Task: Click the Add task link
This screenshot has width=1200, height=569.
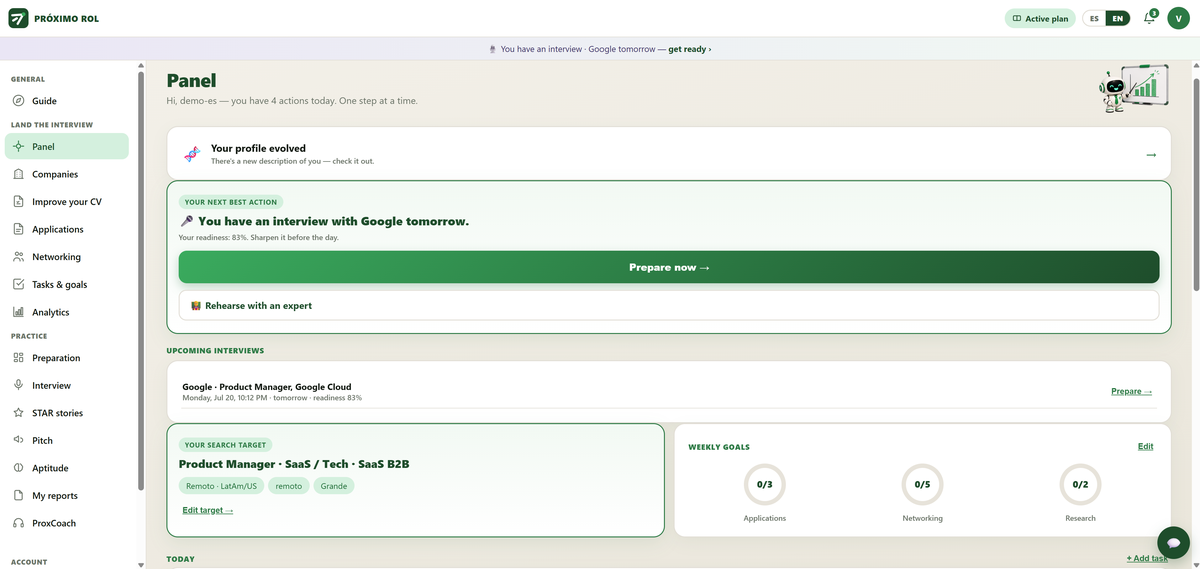Action: pos(1147,558)
